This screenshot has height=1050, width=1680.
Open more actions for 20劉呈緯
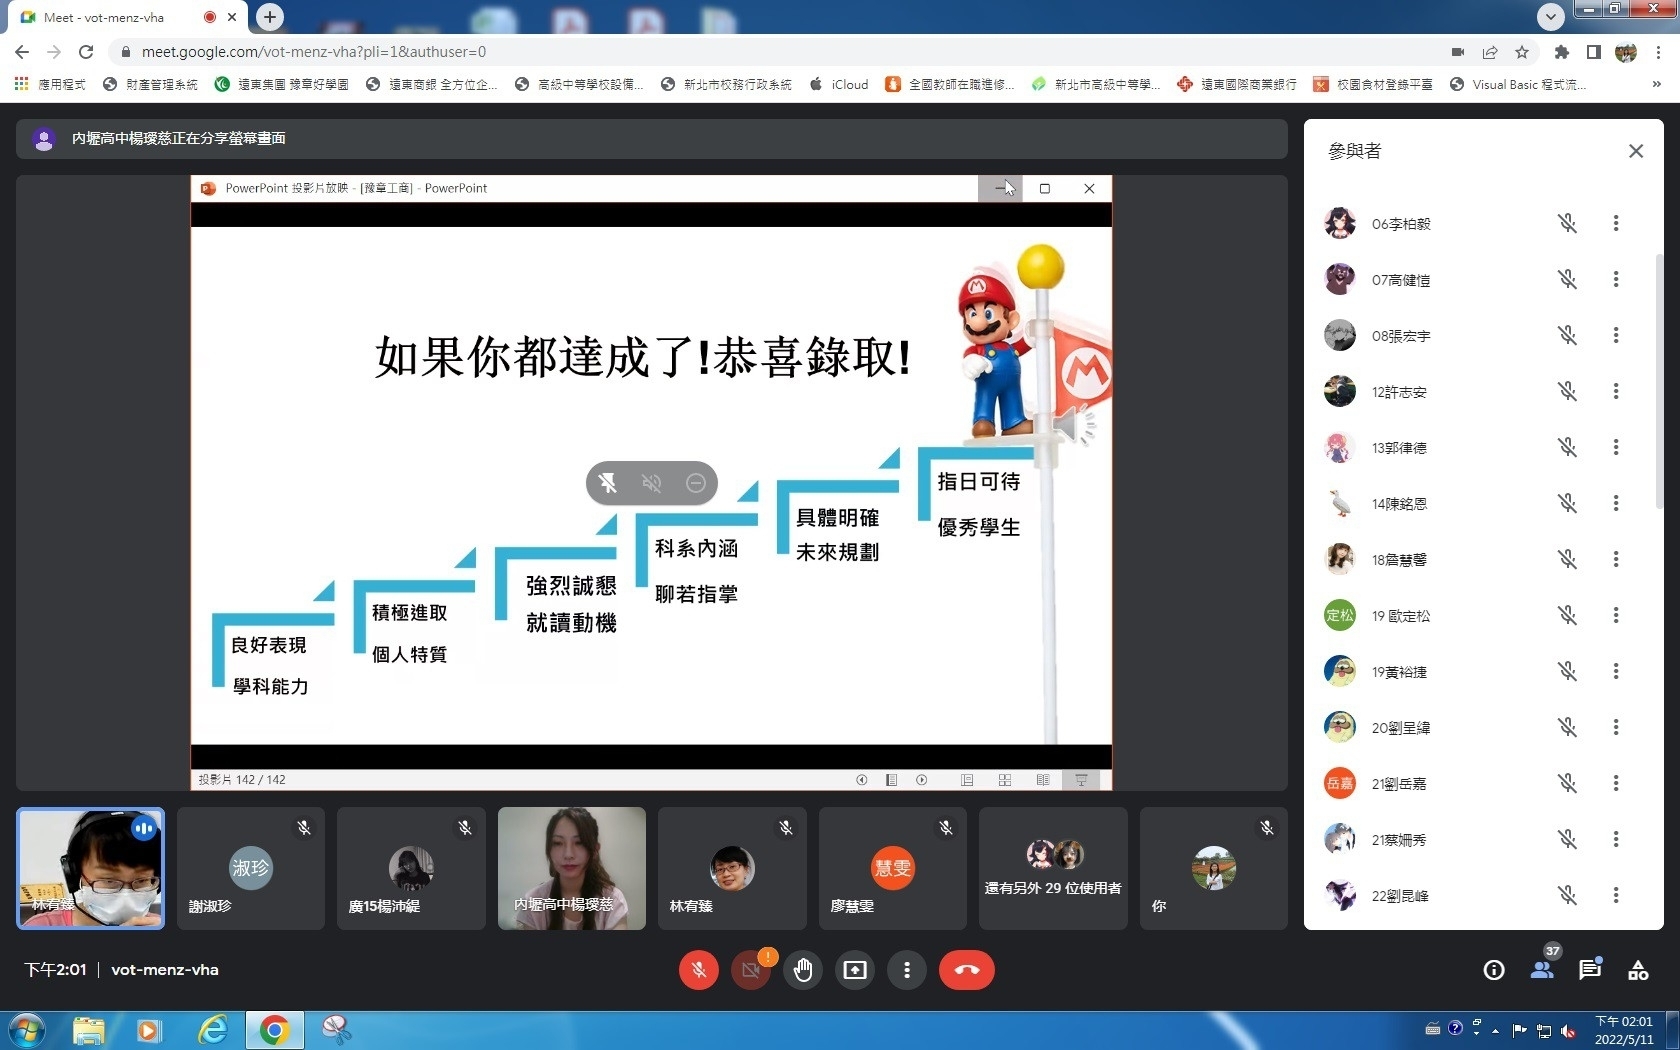[1616, 727]
